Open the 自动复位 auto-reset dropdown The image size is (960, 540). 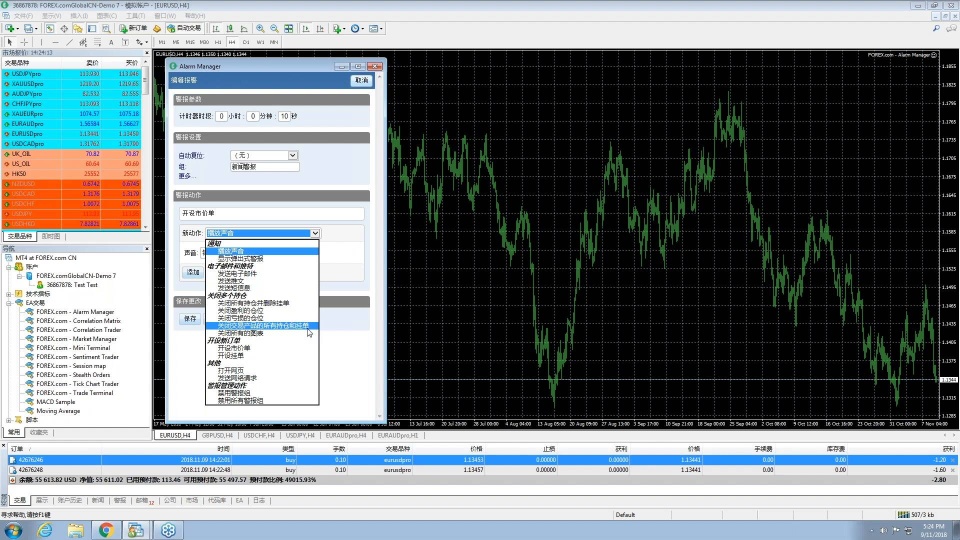(293, 156)
